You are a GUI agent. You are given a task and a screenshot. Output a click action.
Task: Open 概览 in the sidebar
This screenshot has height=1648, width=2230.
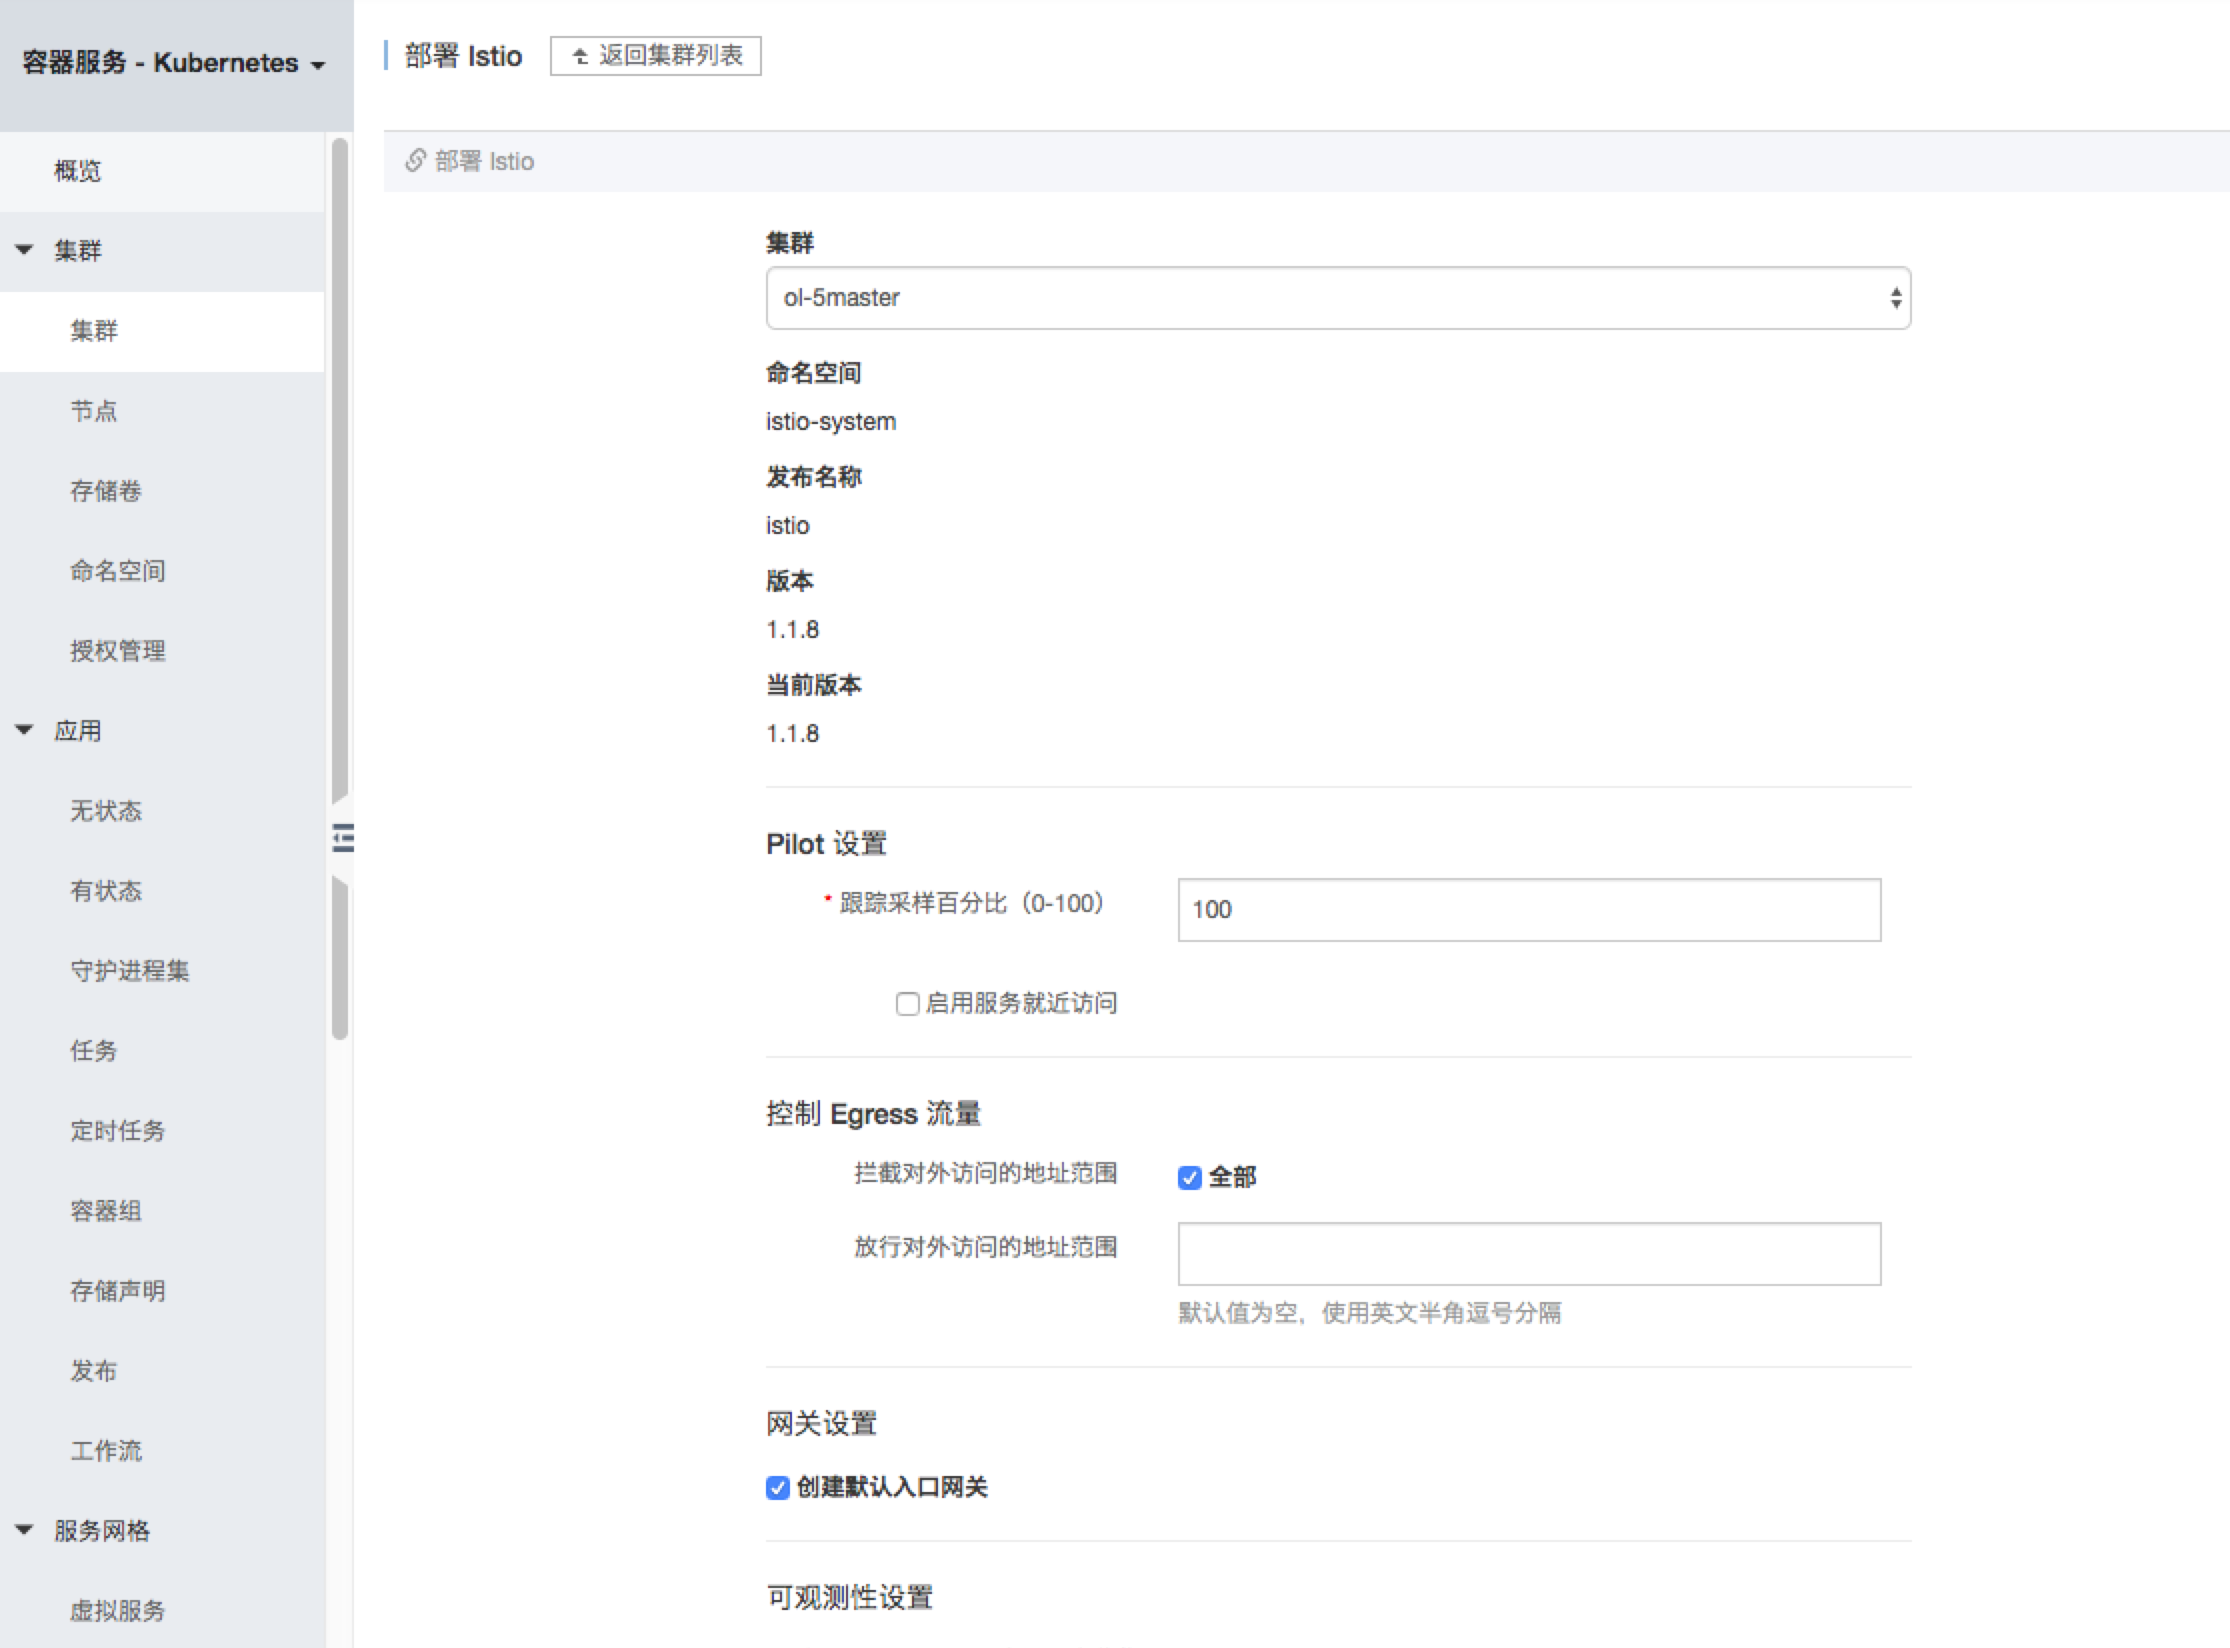coord(162,171)
